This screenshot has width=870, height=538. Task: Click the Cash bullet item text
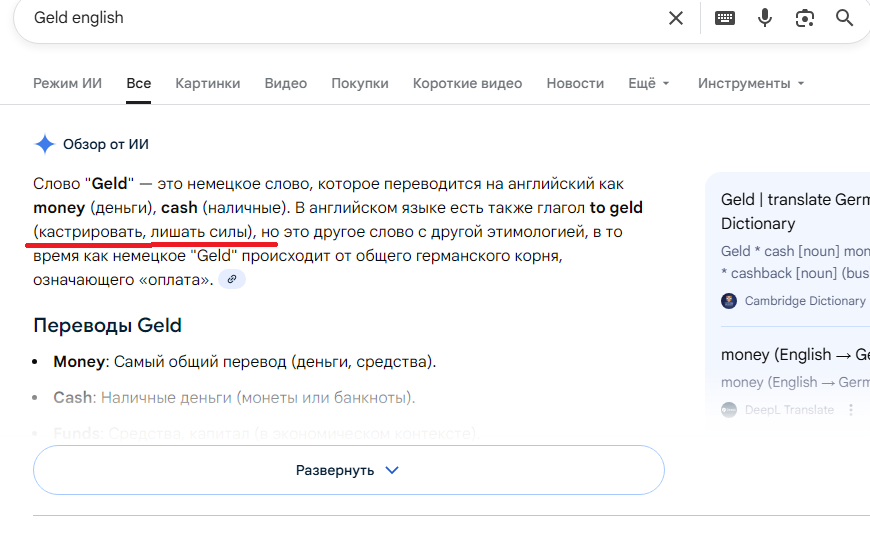pos(234,398)
